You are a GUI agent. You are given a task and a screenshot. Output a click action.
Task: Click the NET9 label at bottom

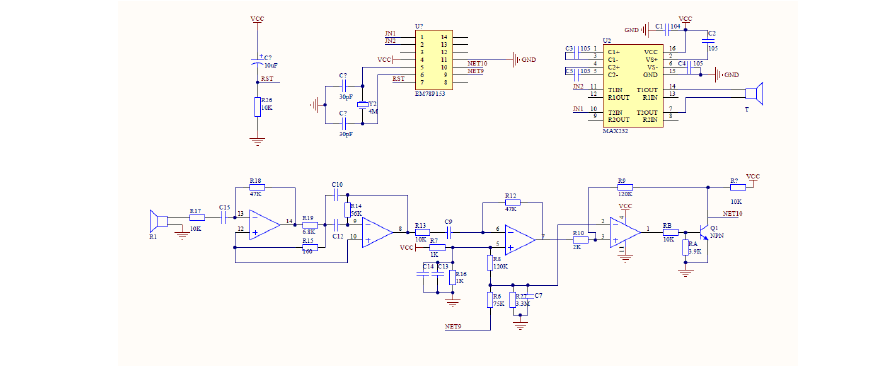pos(453,326)
